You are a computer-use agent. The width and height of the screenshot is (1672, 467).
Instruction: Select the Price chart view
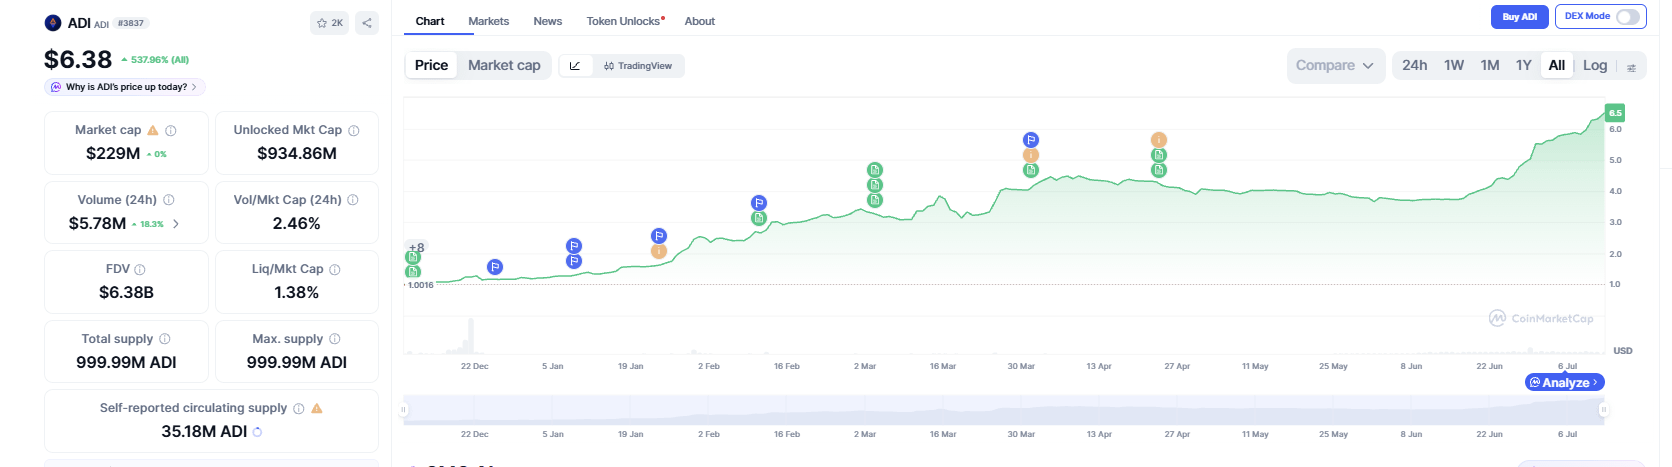point(431,65)
